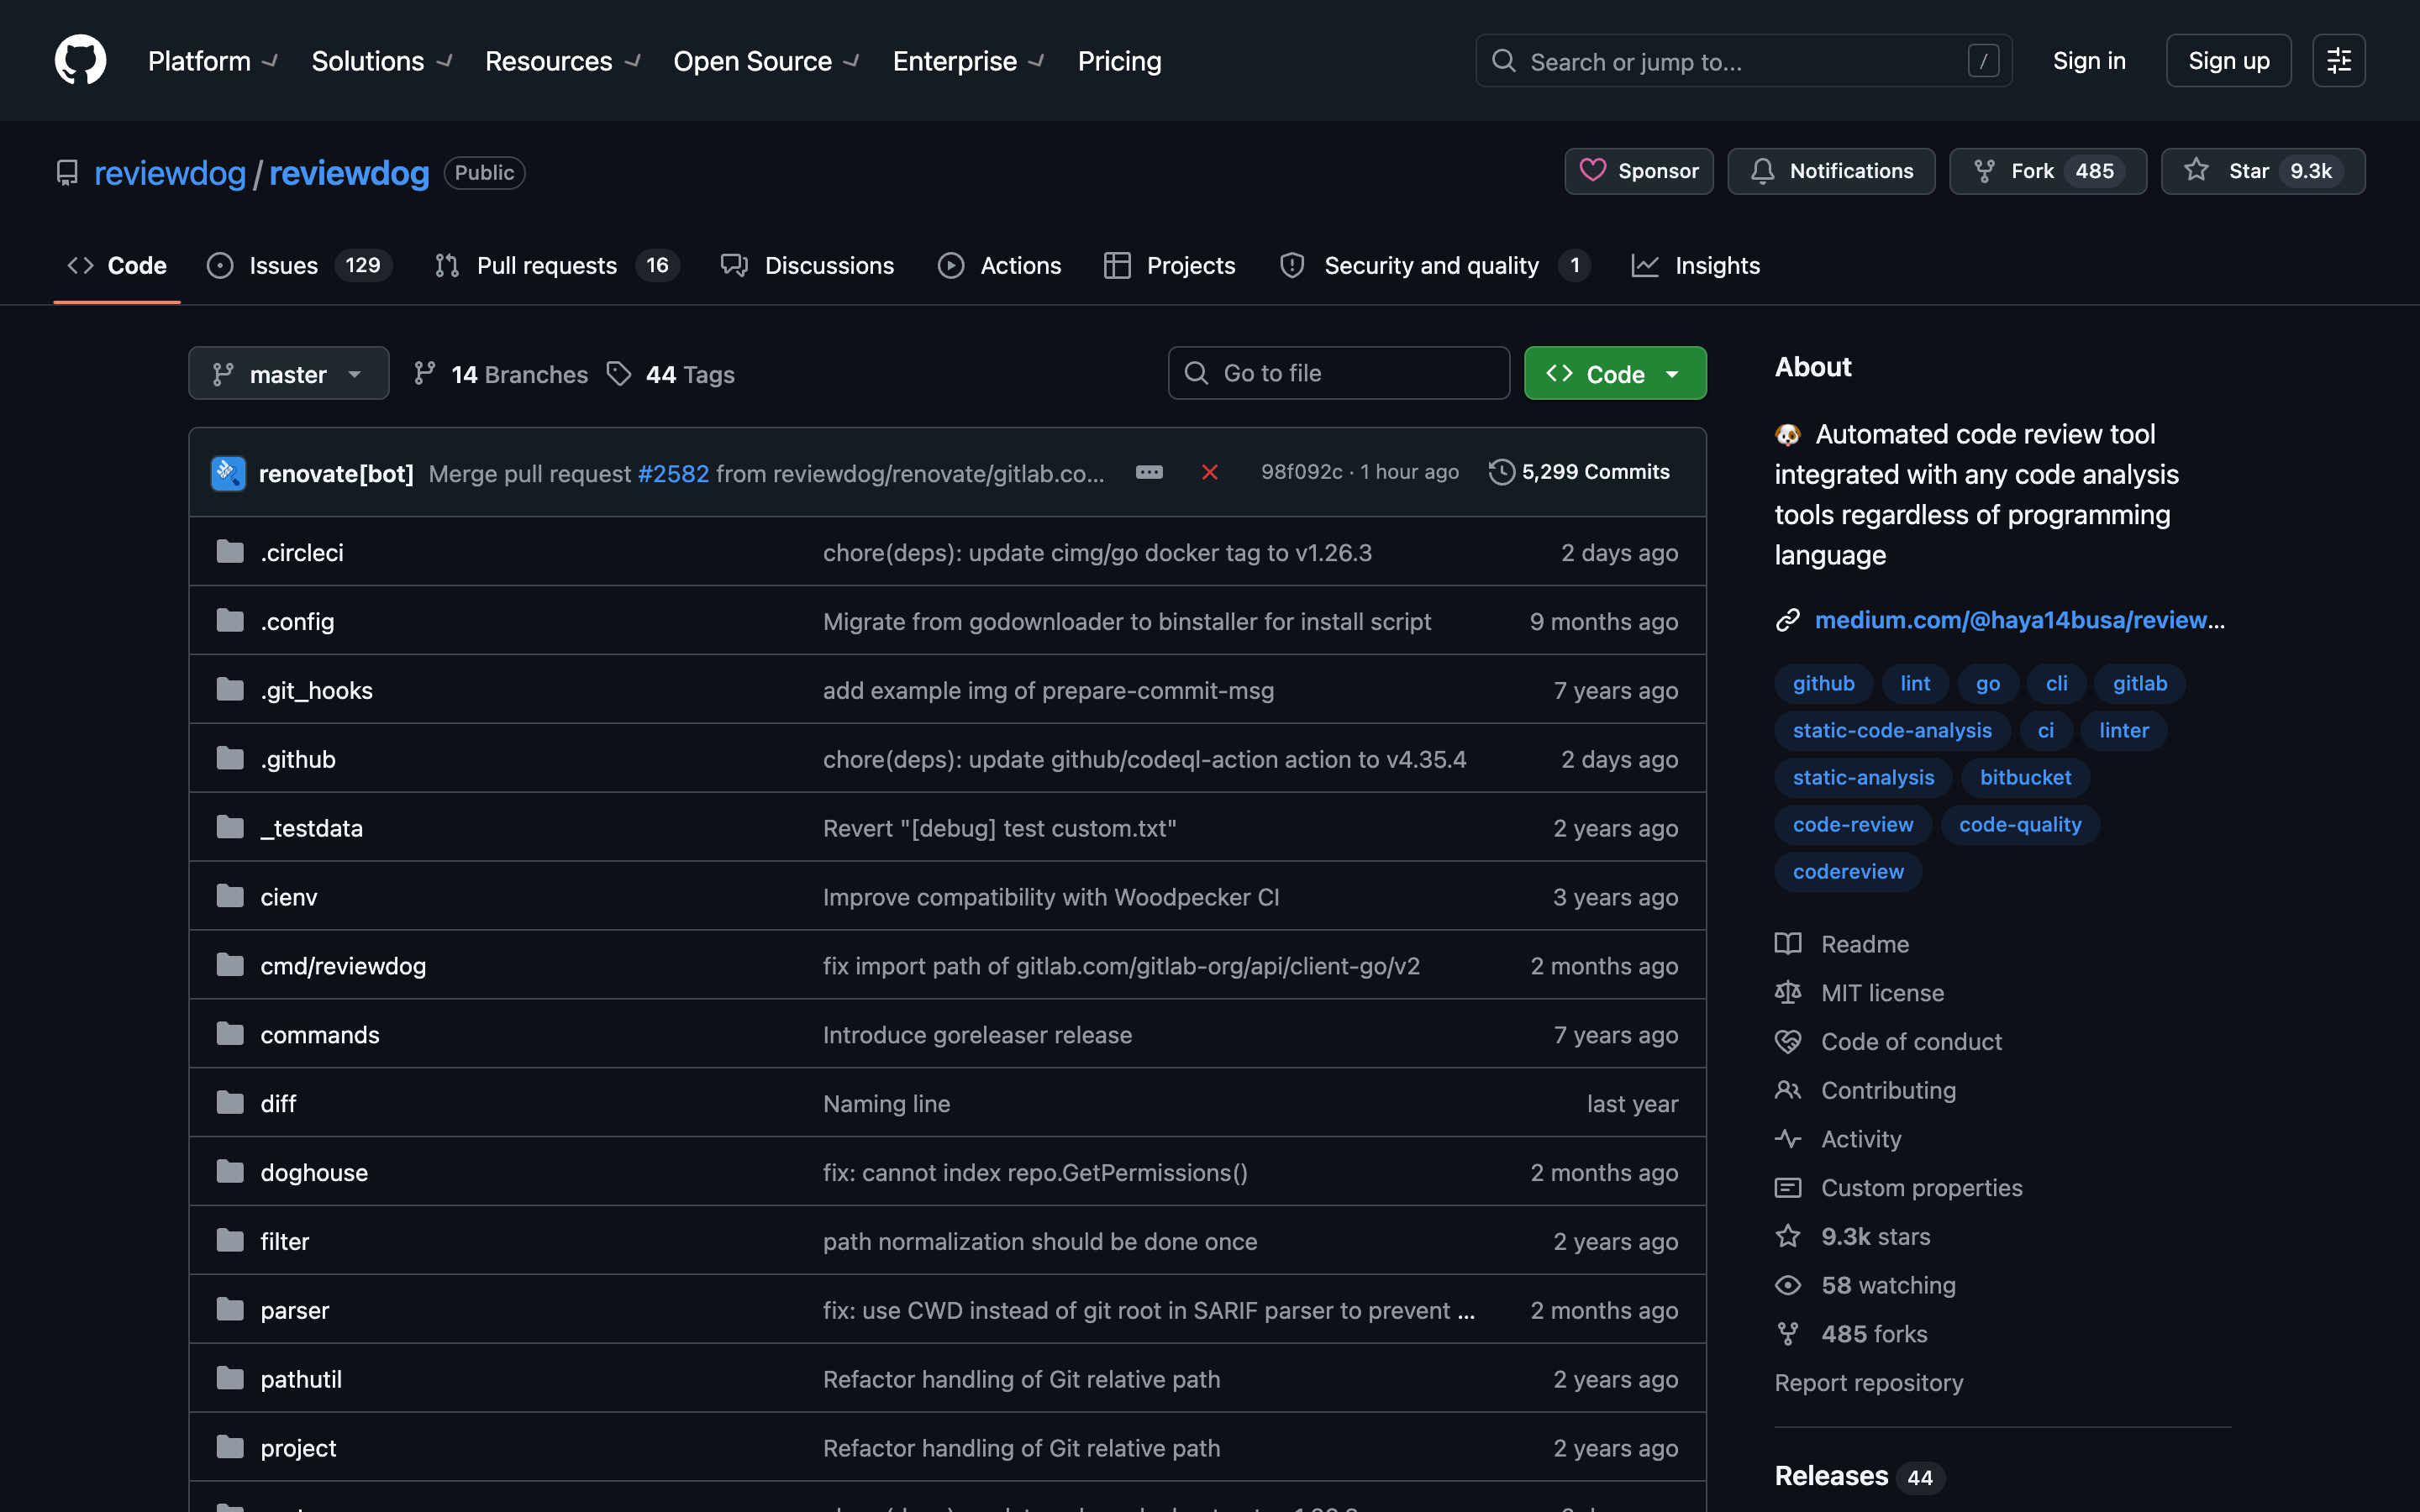Click the watching eye icon
Viewport: 2420px width, 1512px height.
pos(1788,1285)
